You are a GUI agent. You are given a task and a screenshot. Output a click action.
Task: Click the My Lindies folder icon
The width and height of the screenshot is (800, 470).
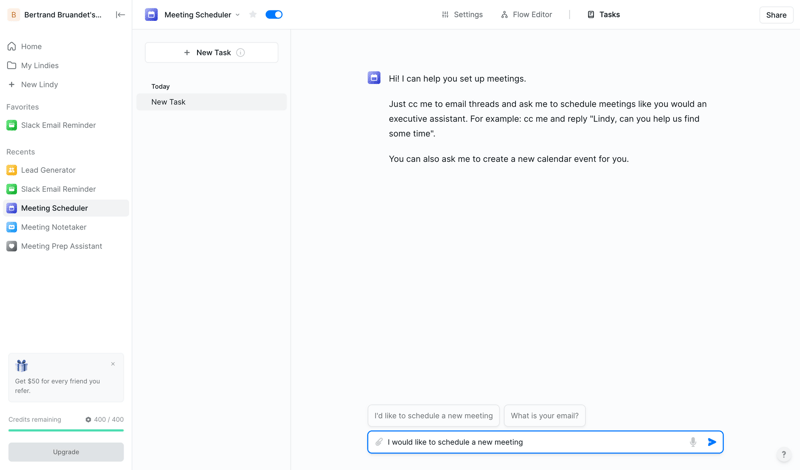point(11,65)
